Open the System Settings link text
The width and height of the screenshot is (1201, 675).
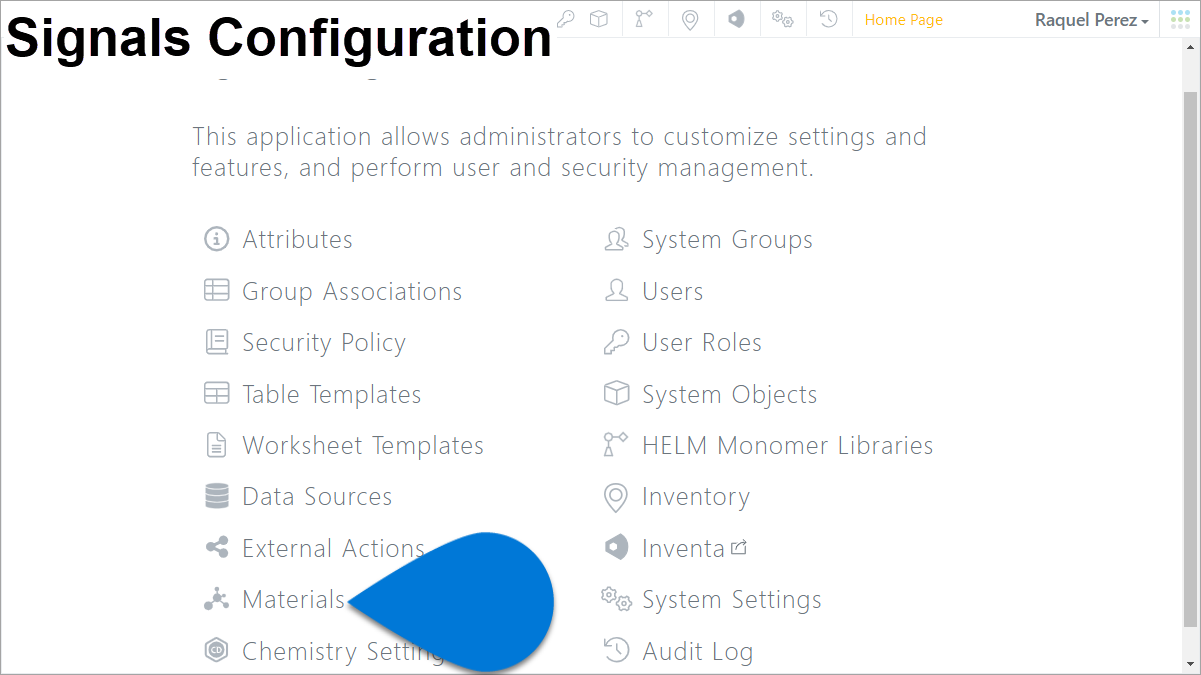coord(732,600)
